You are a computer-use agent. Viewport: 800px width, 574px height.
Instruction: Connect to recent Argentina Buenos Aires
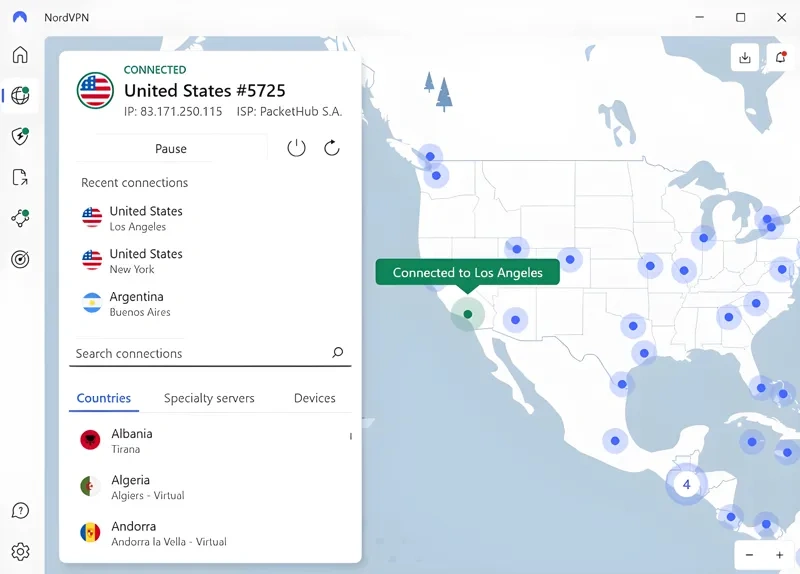click(210, 304)
